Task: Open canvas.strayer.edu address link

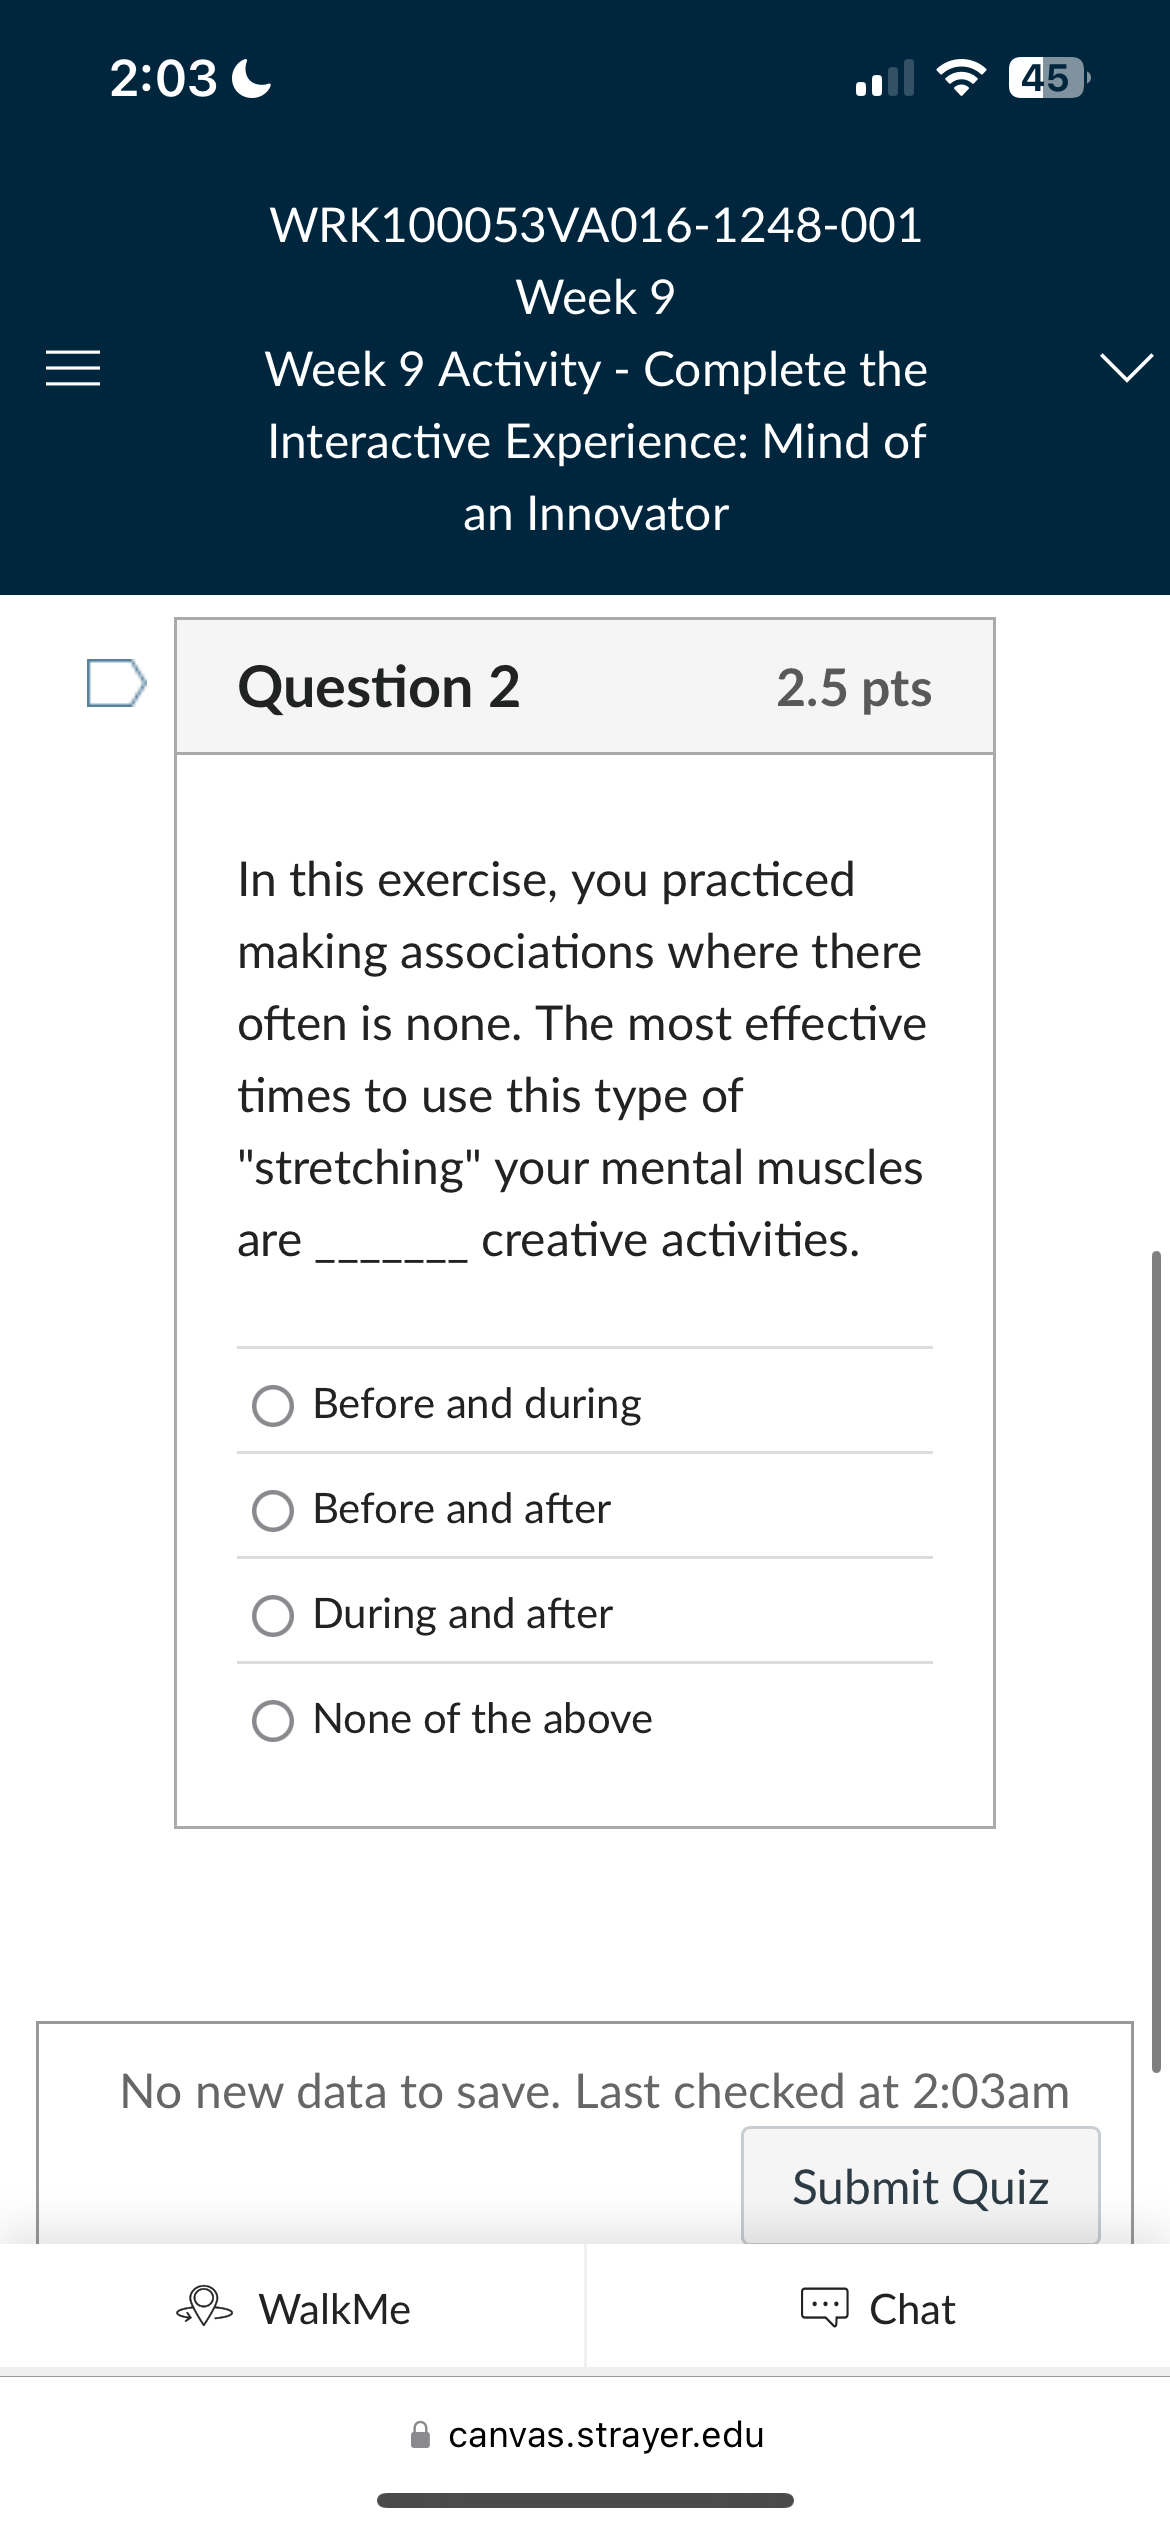Action: coord(604,2436)
